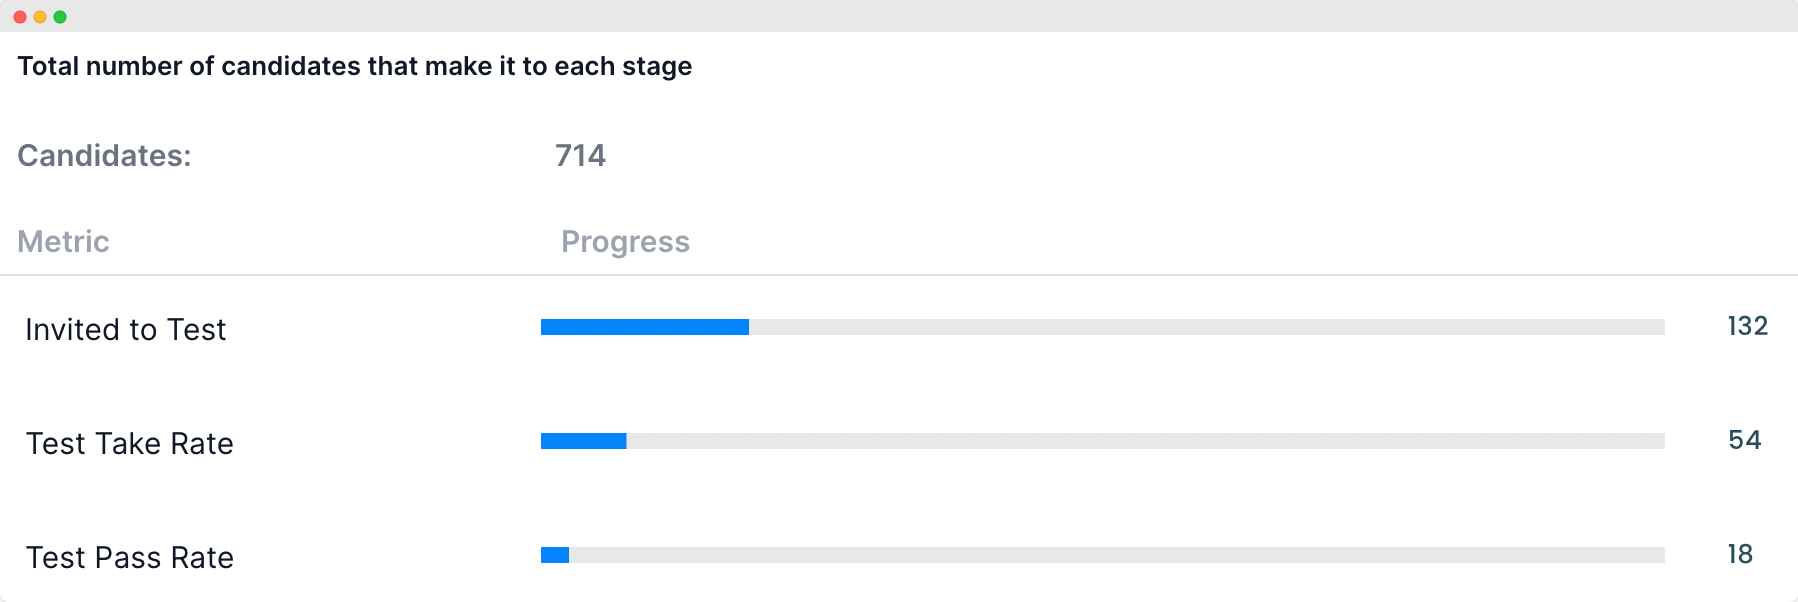Image resolution: width=1798 pixels, height=602 pixels.
Task: Click the Invited to Test progress bar's blue fill
Action: tap(645, 327)
